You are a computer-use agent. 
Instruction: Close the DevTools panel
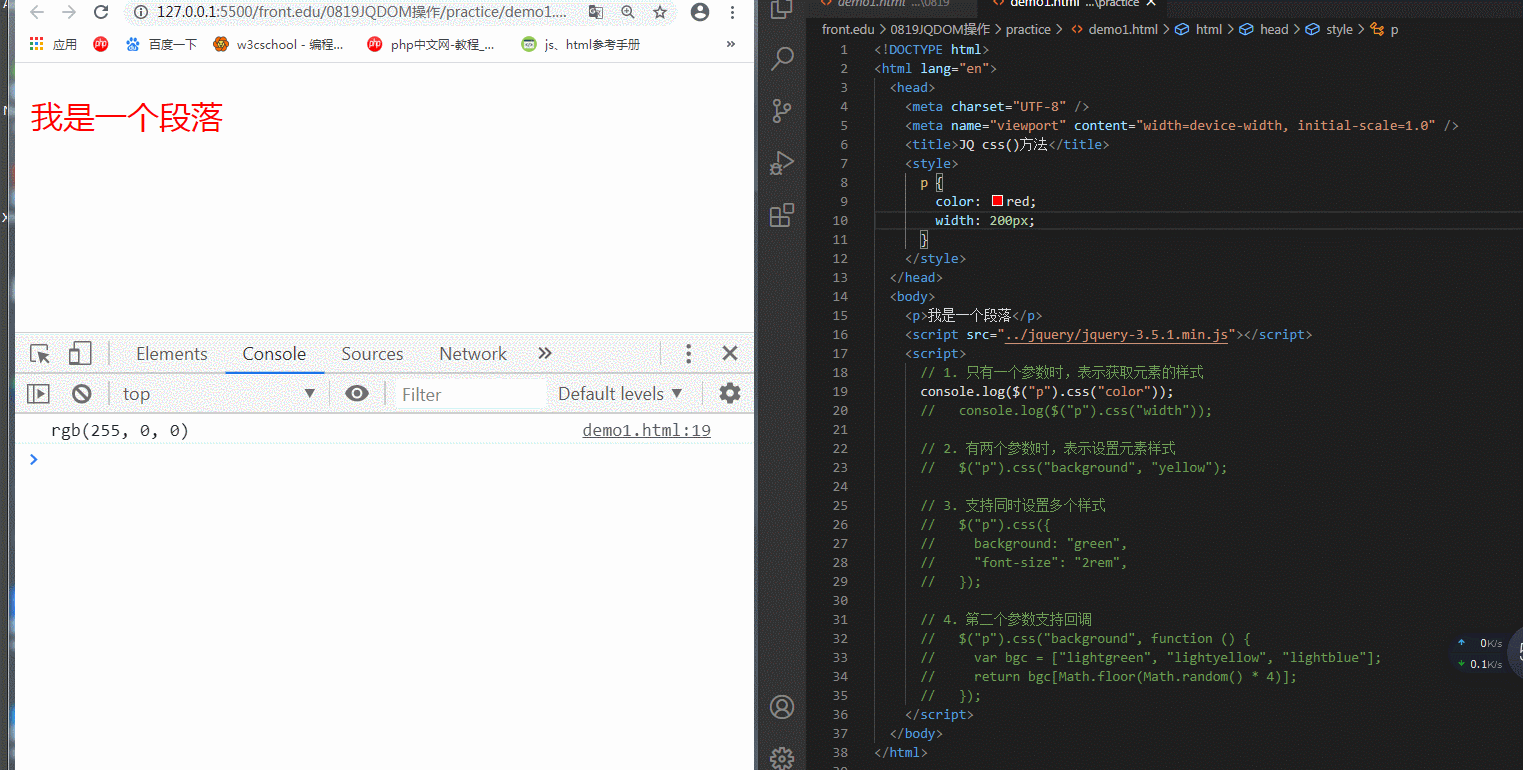[730, 354]
